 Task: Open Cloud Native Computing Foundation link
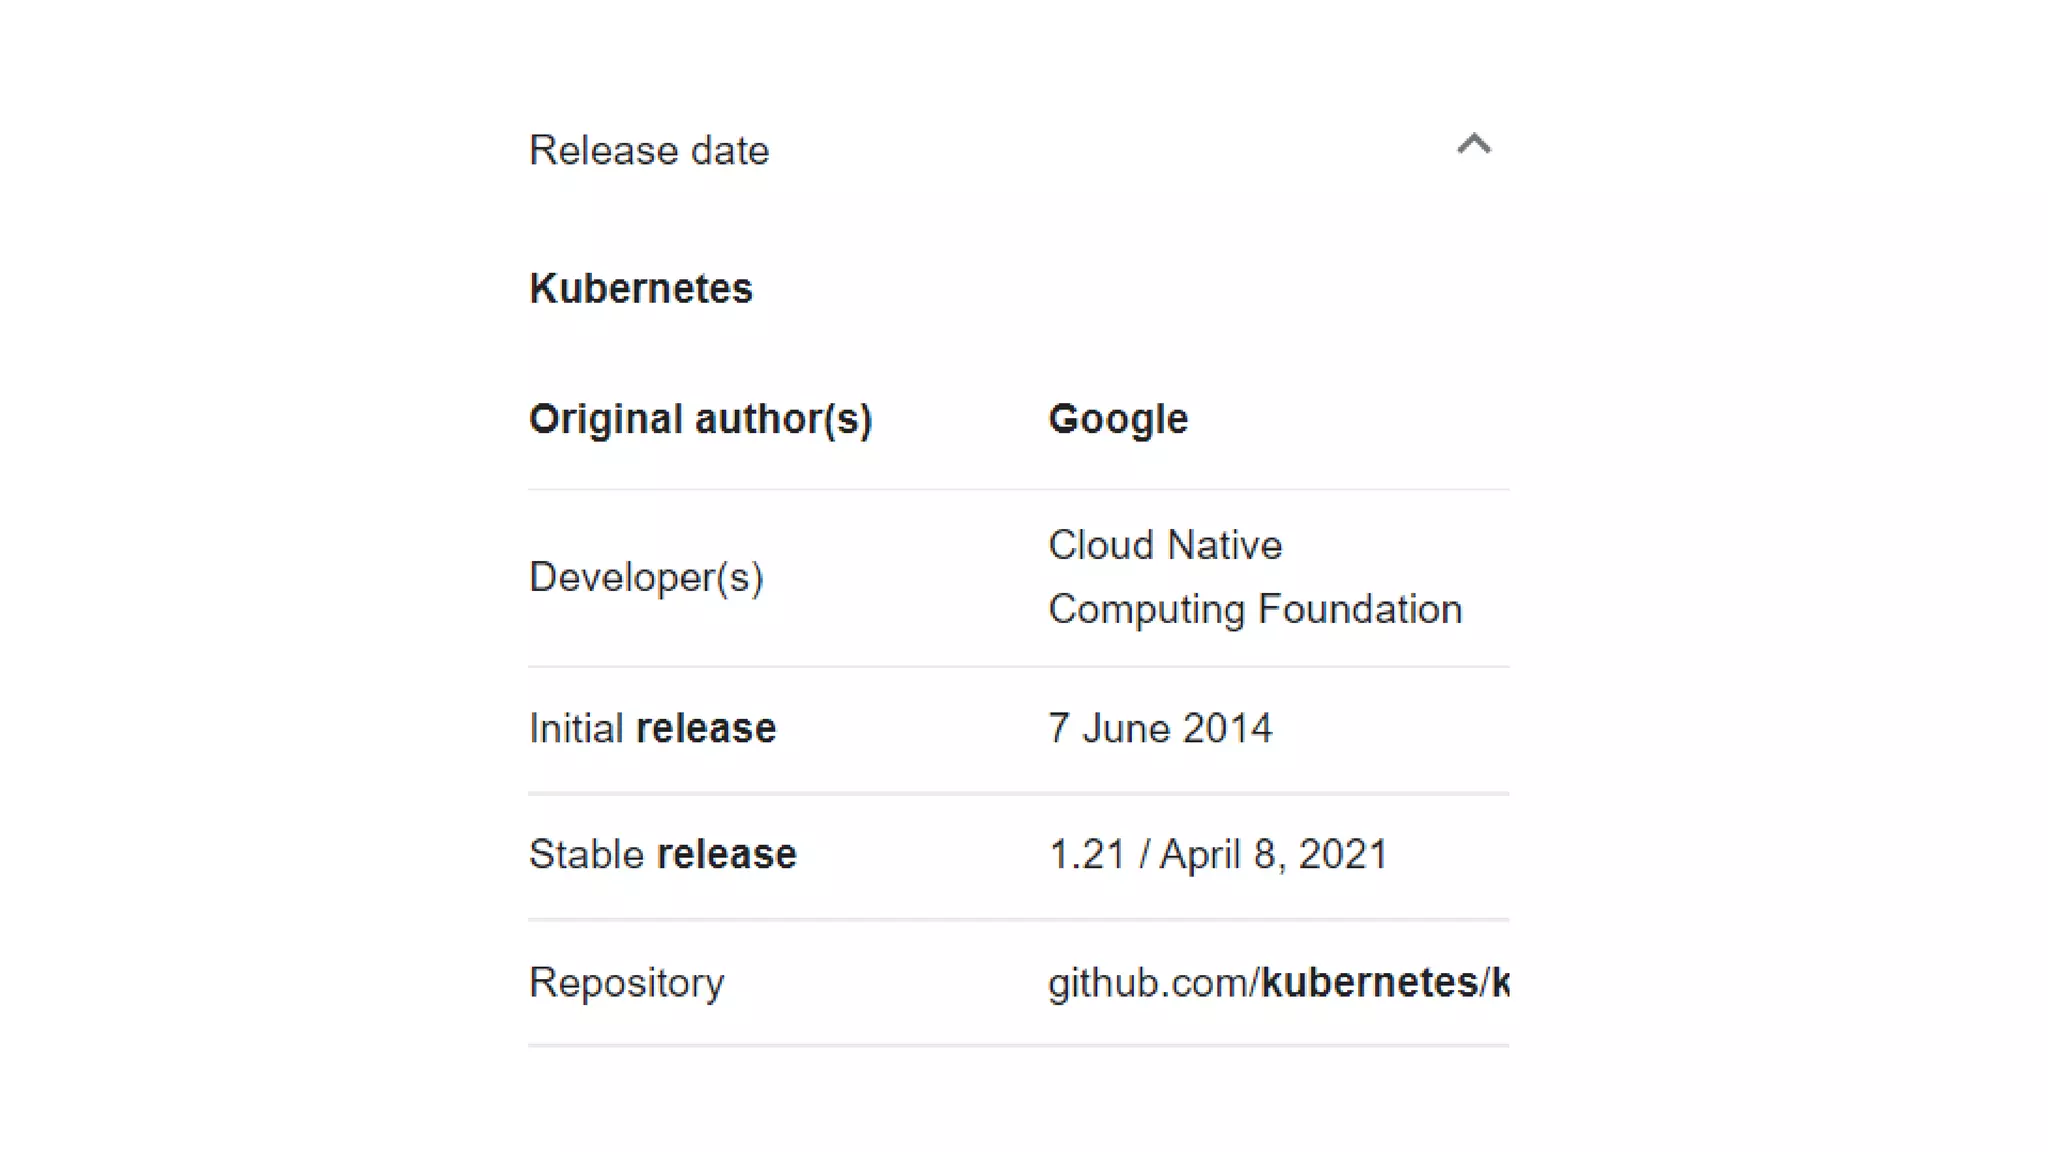[1254, 577]
